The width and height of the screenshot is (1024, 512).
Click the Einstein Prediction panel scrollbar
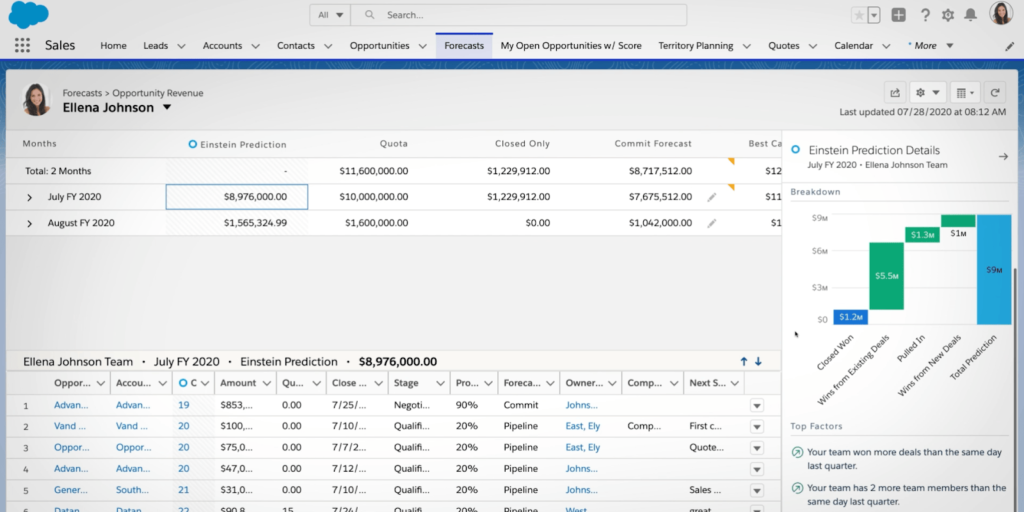tap(1014, 389)
